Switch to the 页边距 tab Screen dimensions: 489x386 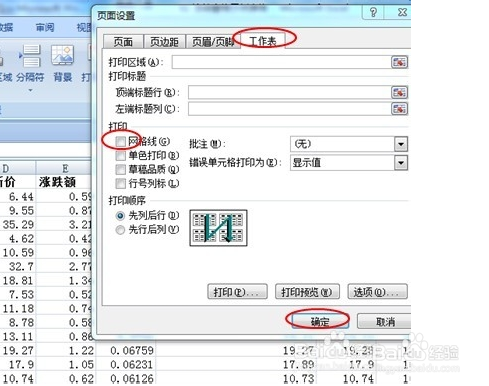pyautogui.click(x=164, y=42)
